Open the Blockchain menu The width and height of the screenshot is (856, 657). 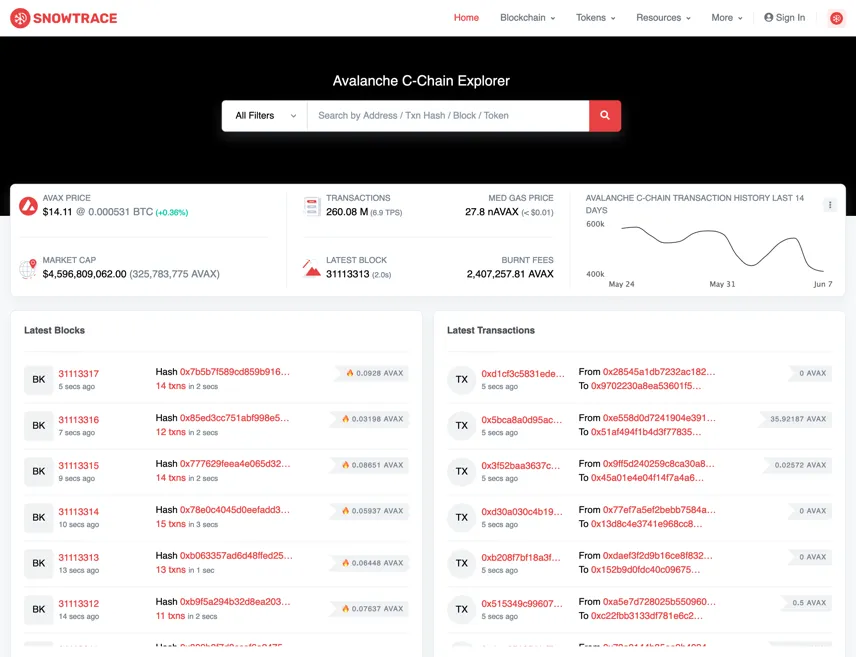(527, 17)
